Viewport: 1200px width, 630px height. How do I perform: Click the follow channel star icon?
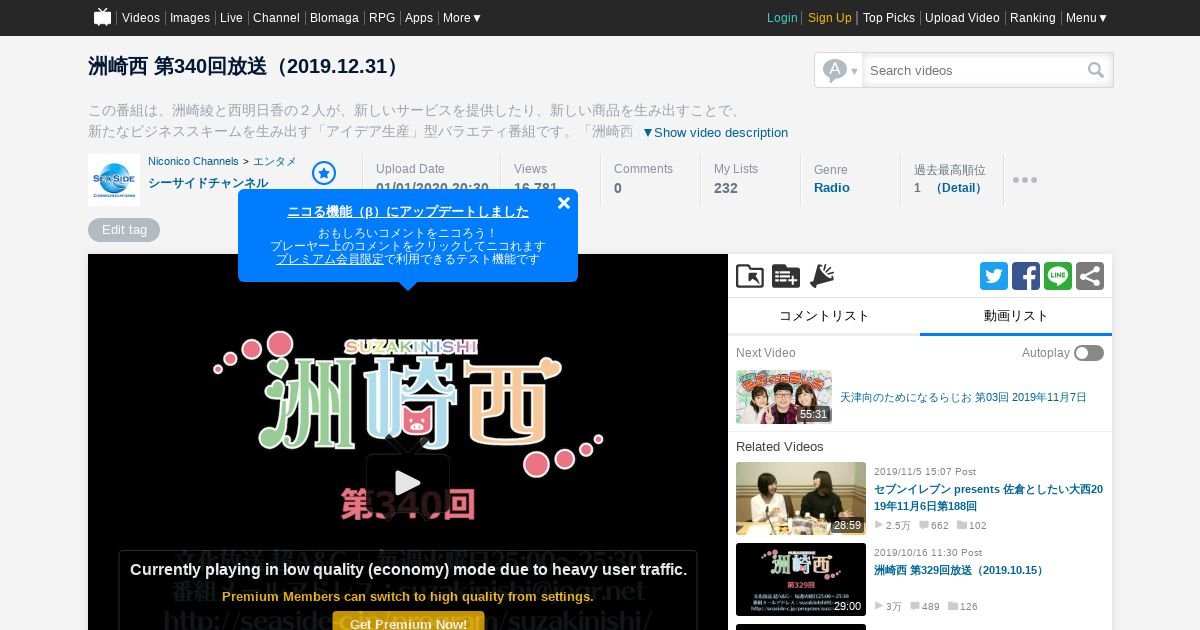[x=324, y=173]
